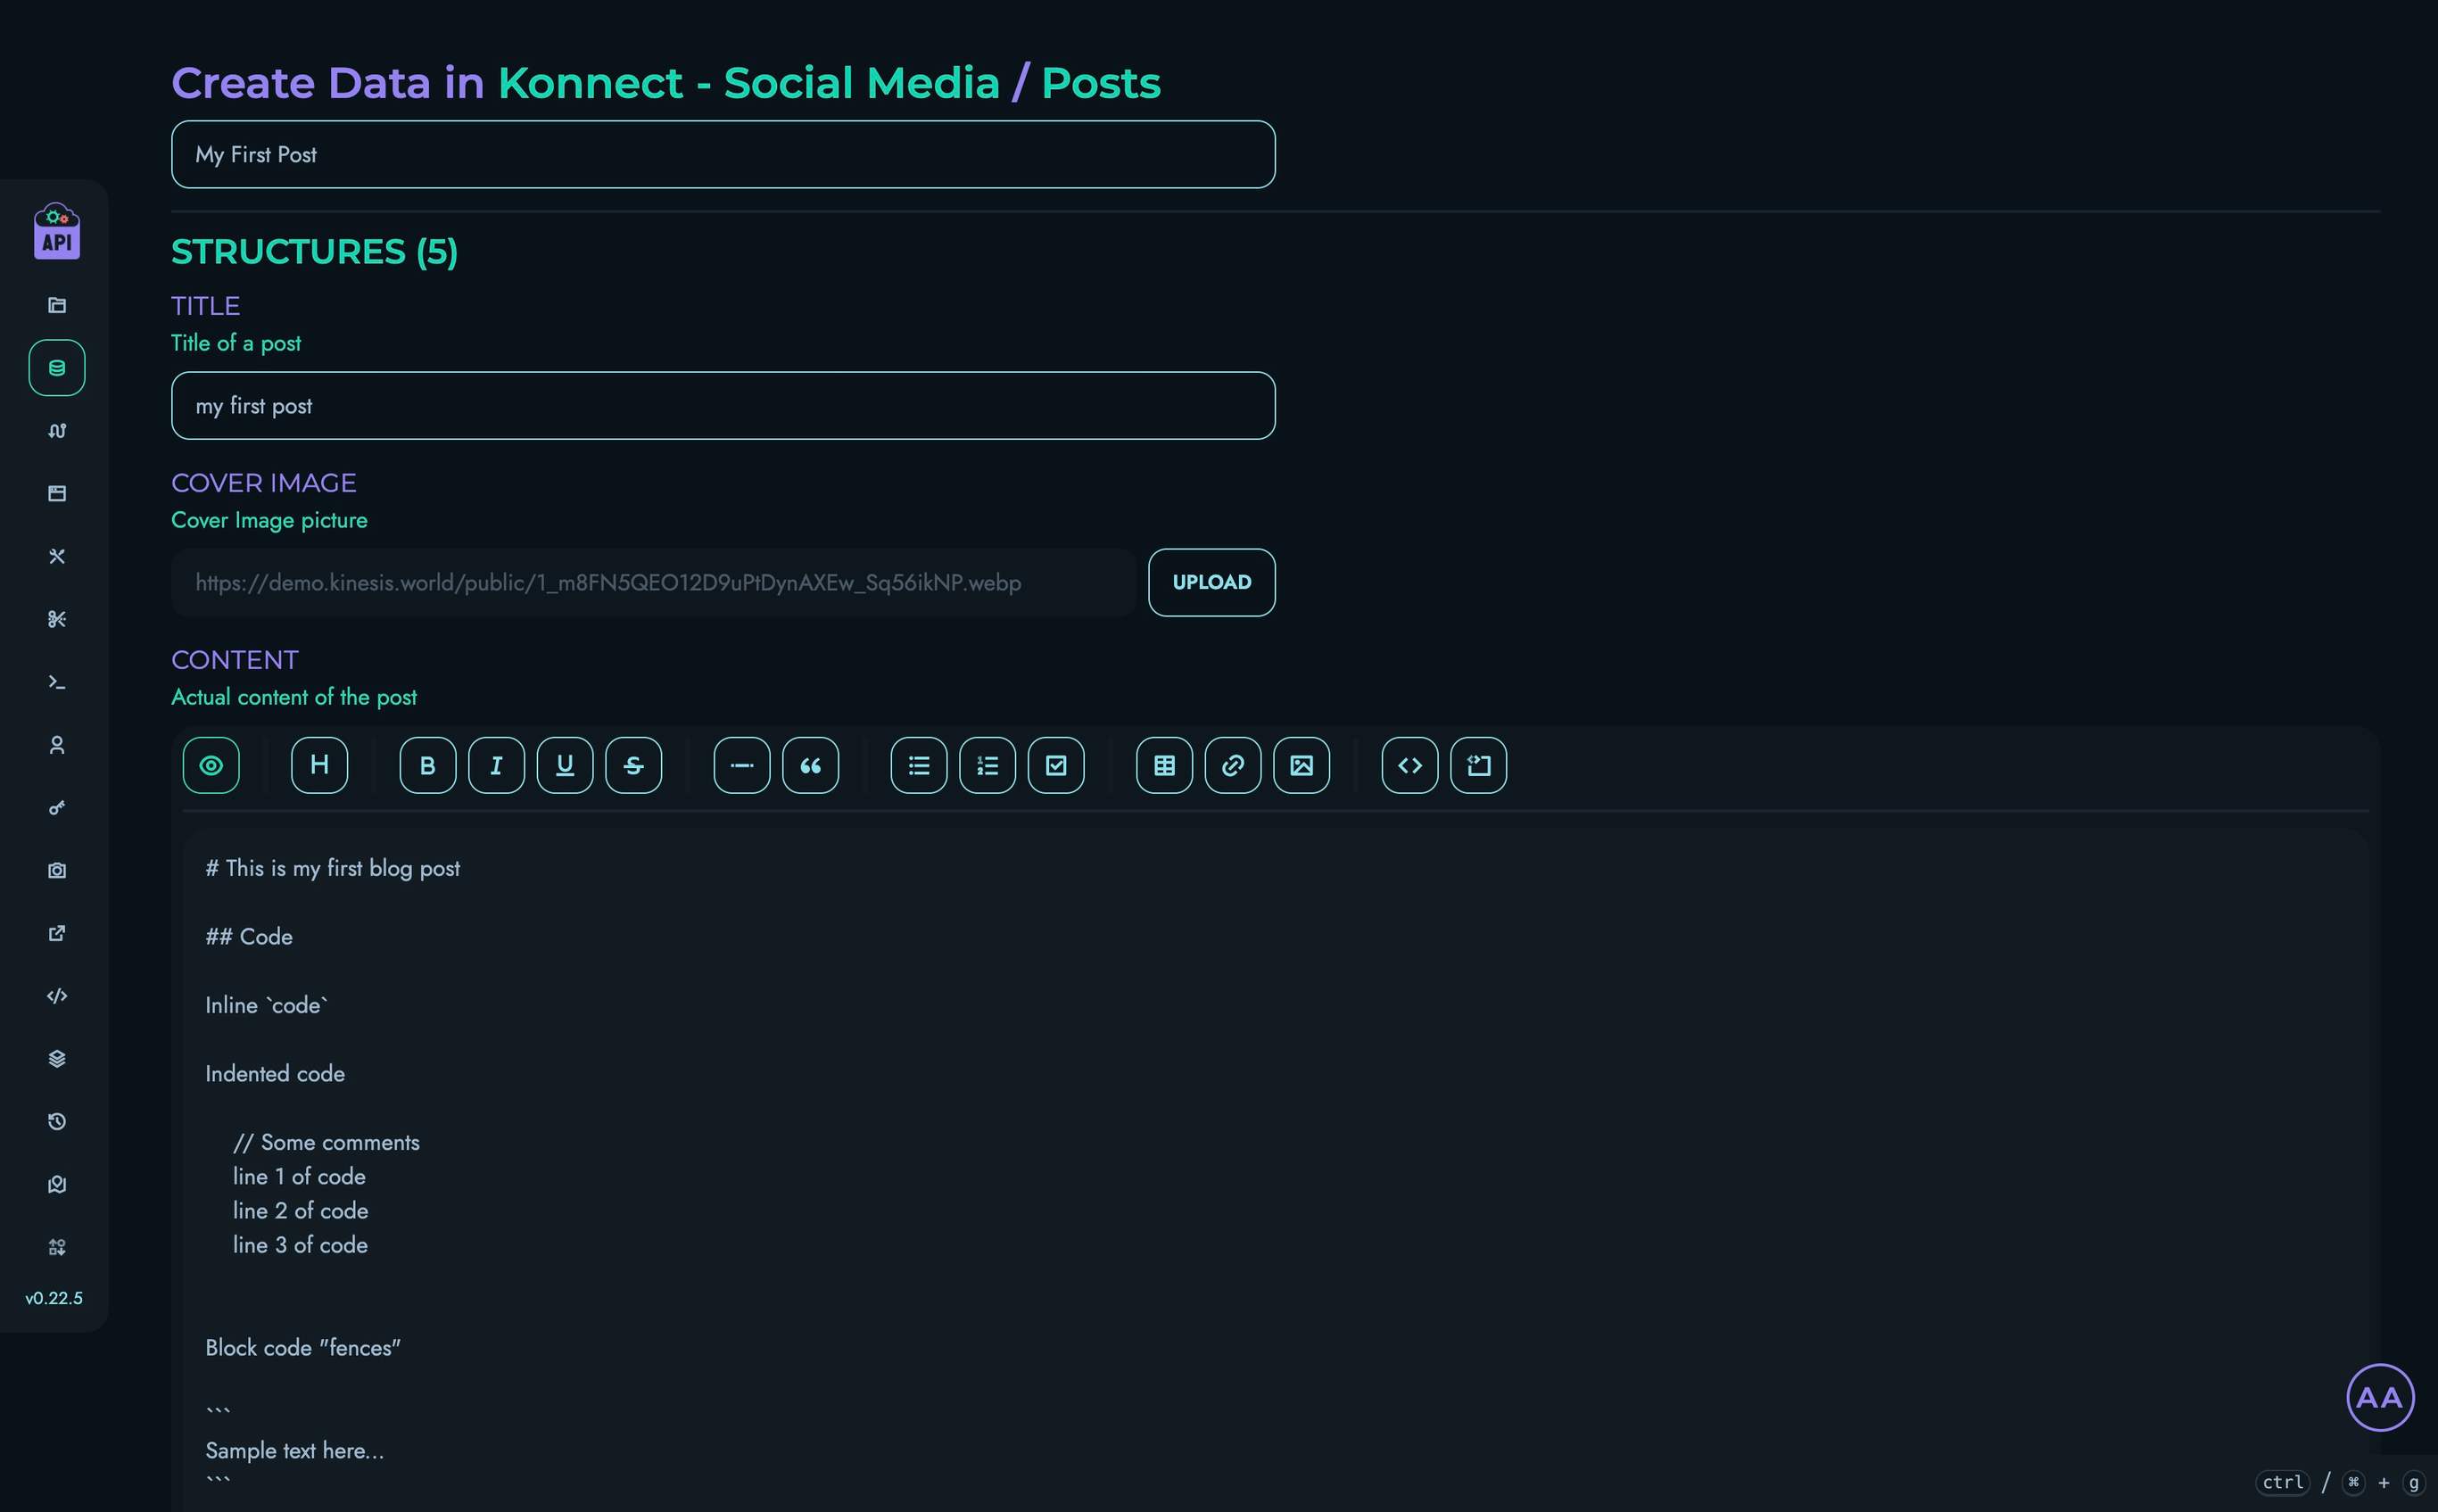
Task: Open the terminal prompt icon in sidebar
Action: (57, 682)
